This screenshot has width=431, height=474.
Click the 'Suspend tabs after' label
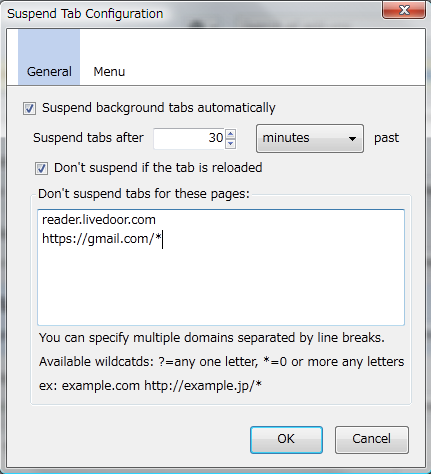click(88, 138)
